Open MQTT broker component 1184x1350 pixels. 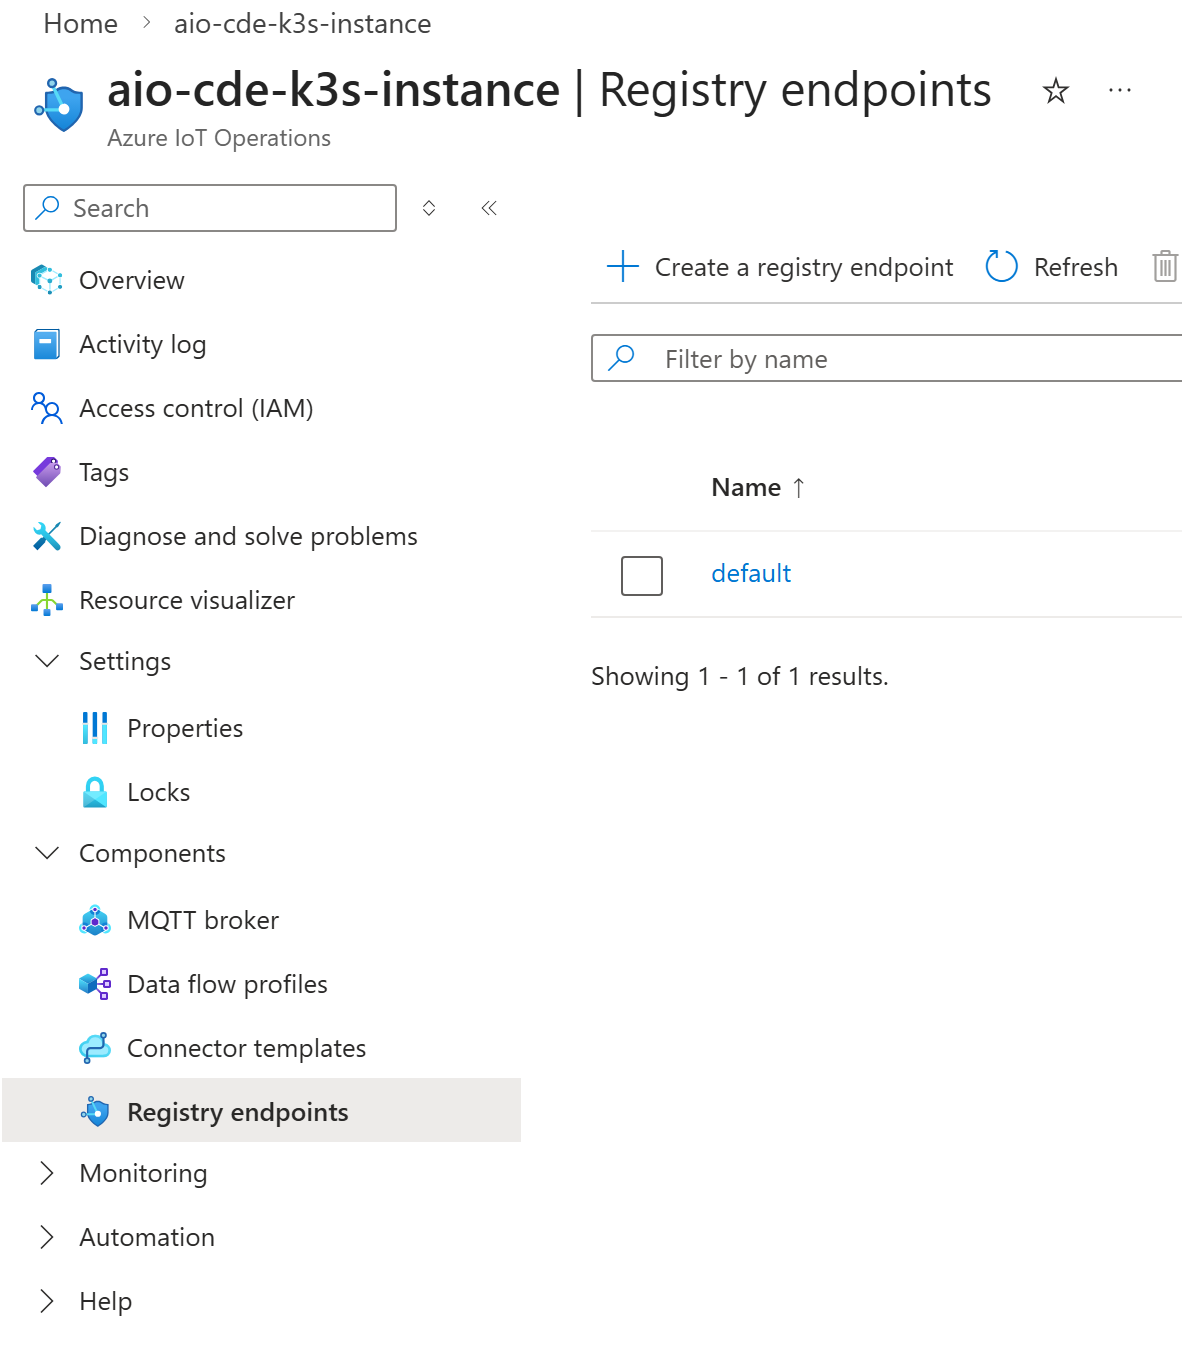[x=203, y=920]
